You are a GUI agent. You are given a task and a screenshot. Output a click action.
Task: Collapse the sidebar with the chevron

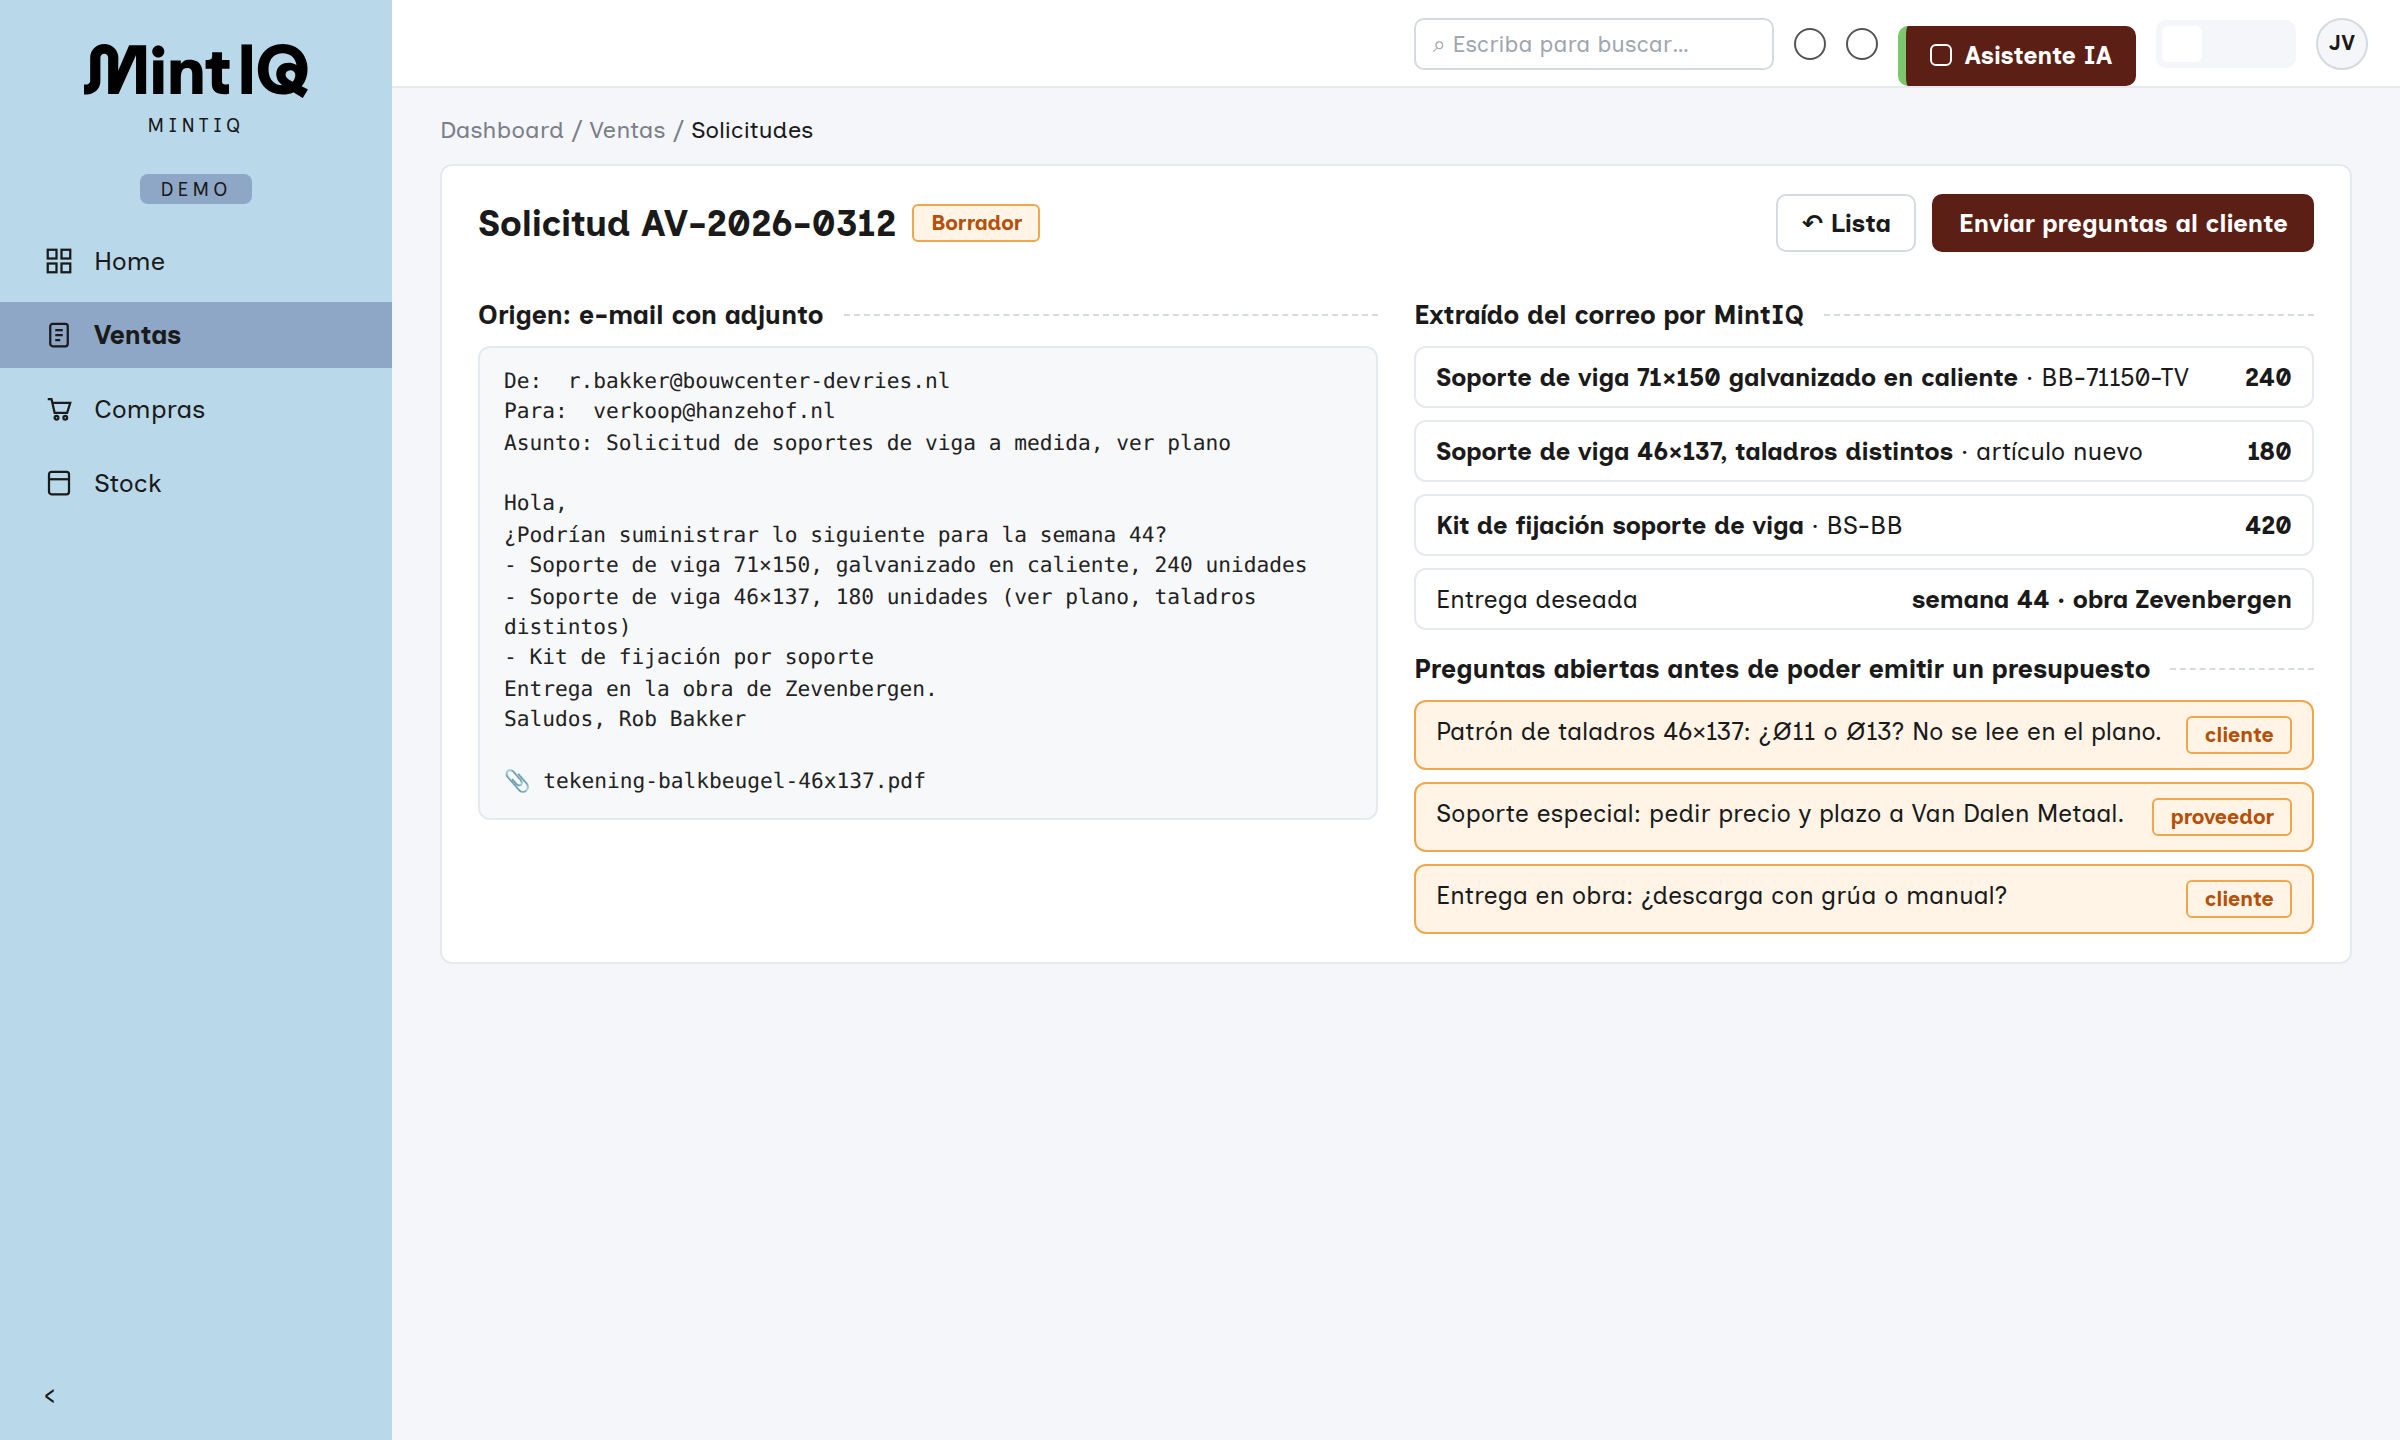[50, 1396]
